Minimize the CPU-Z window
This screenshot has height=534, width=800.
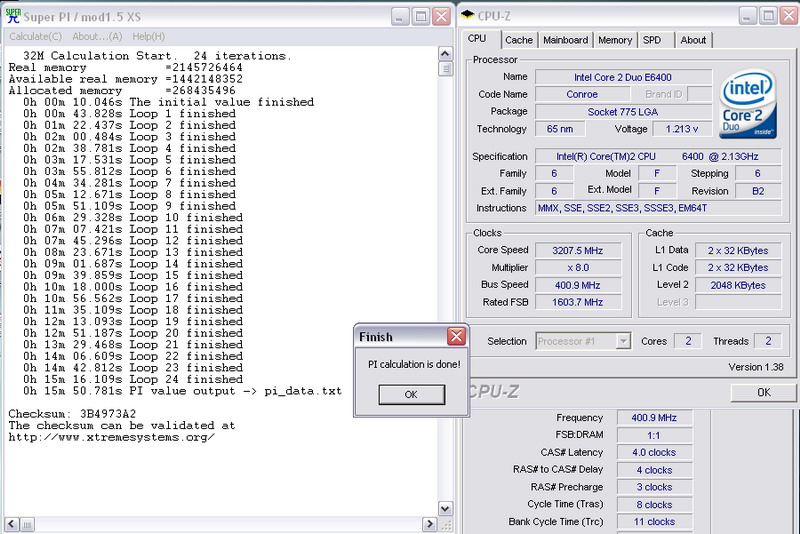747,16
